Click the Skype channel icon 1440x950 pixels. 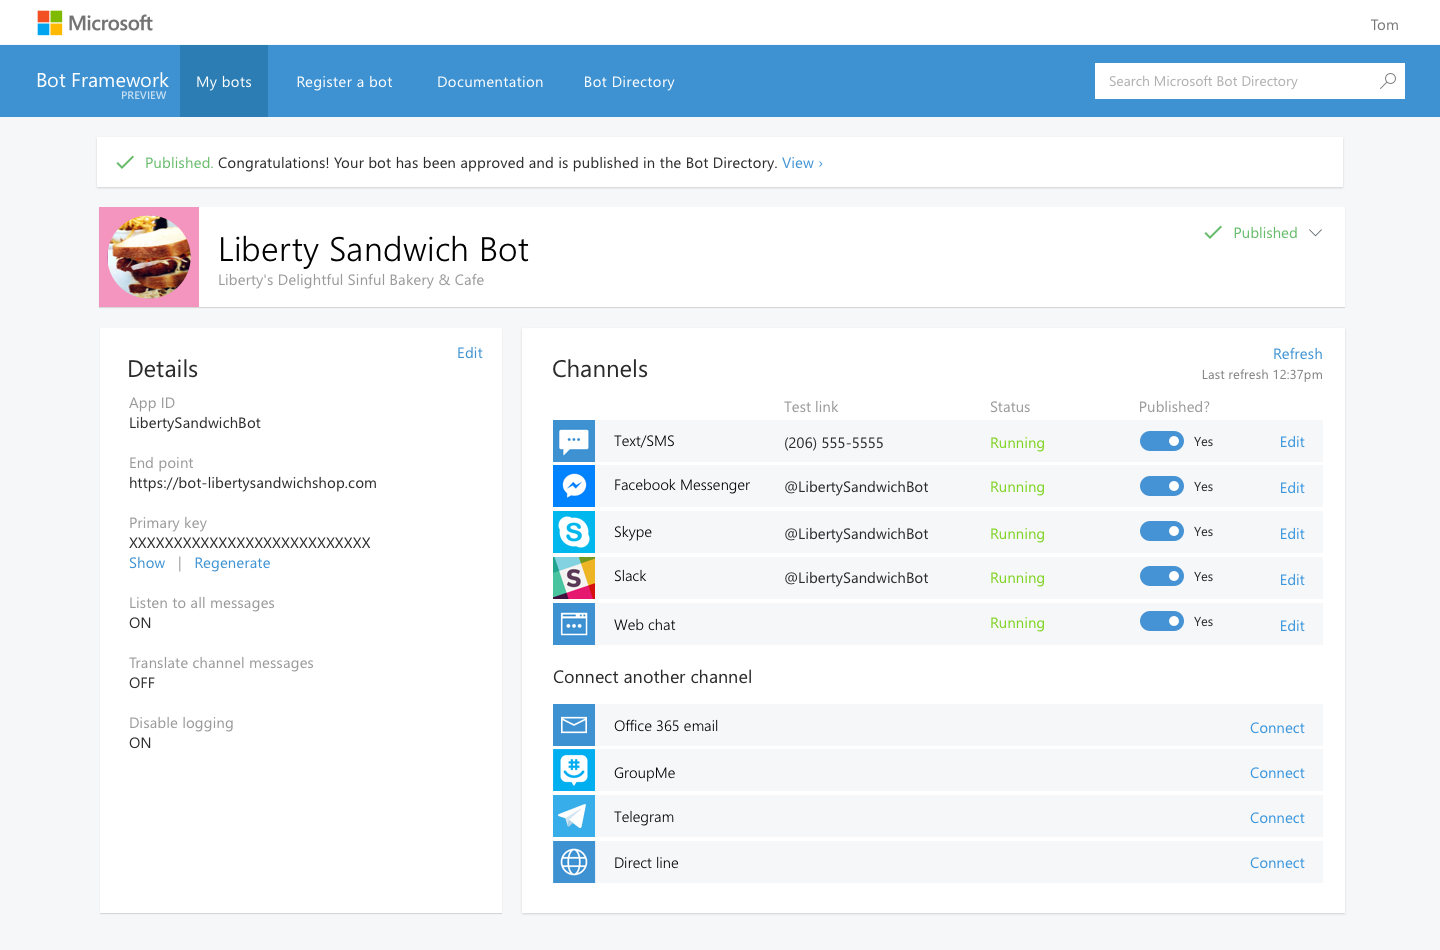click(x=574, y=532)
